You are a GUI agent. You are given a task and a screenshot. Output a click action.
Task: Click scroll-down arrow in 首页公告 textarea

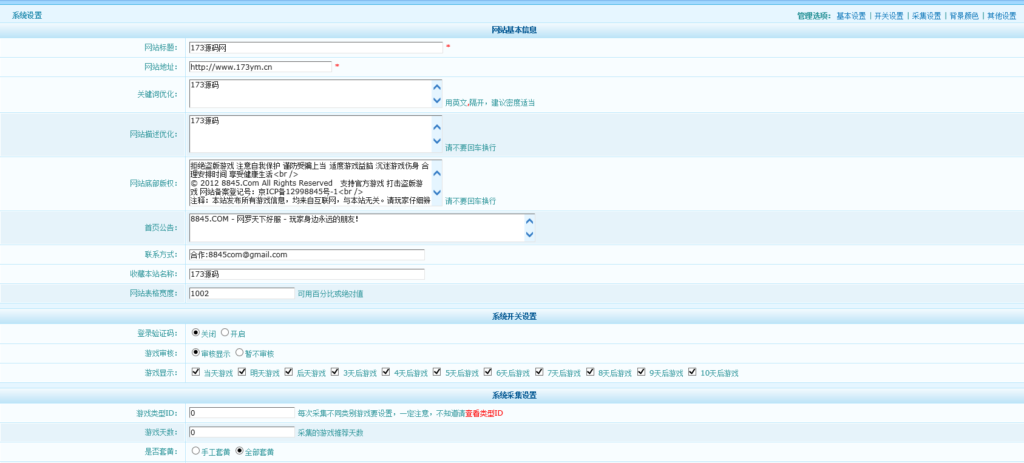click(x=530, y=235)
